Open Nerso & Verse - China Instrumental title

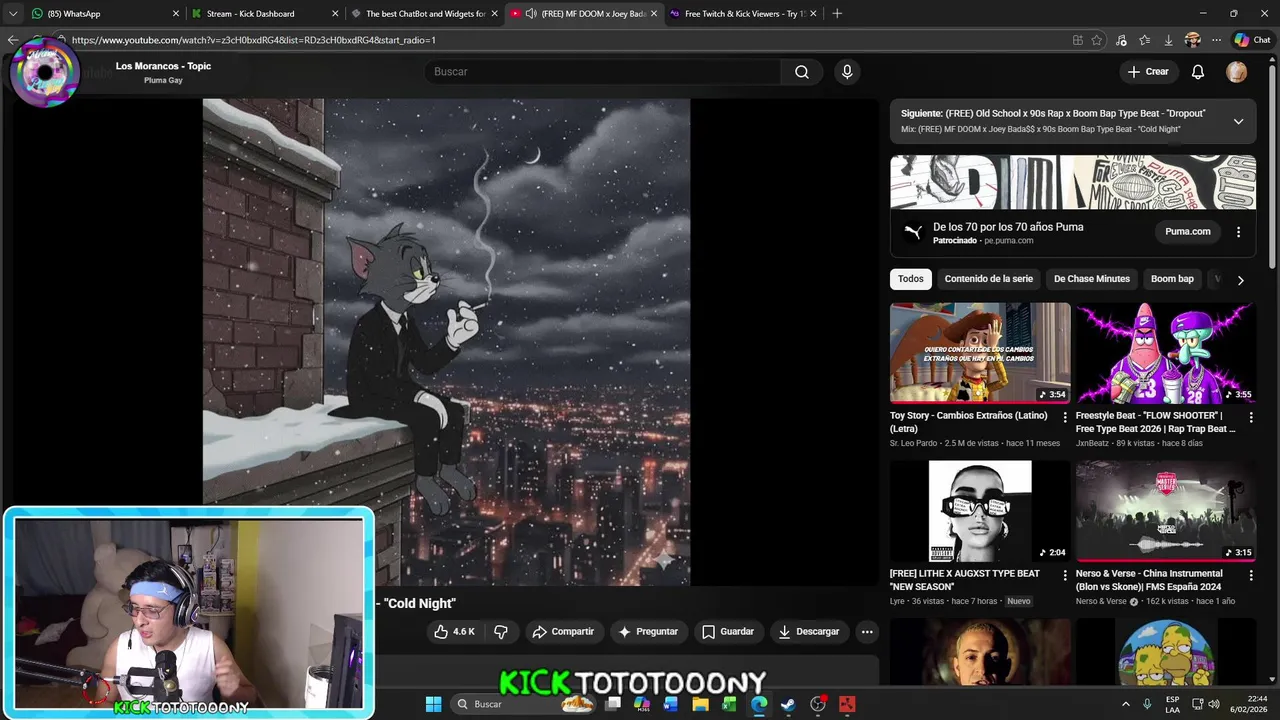(x=1148, y=580)
